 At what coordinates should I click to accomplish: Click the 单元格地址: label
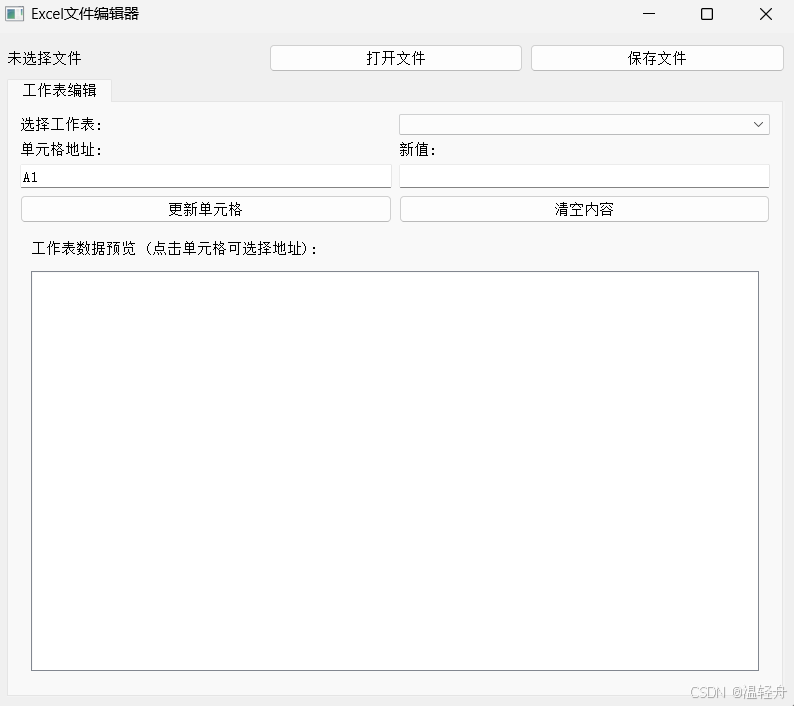pos(61,150)
